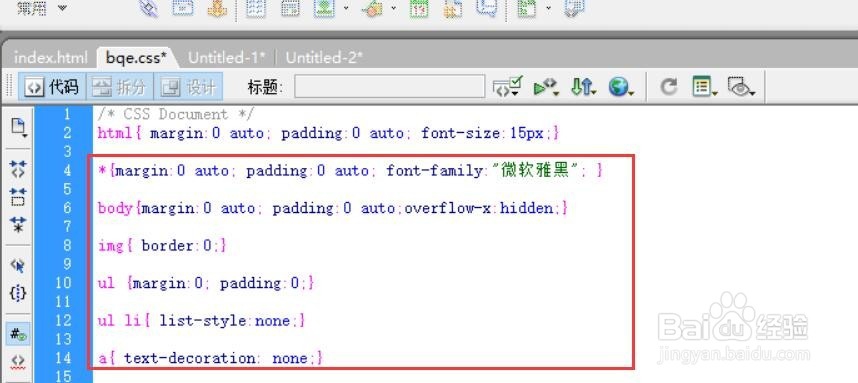The width and height of the screenshot is (858, 383).
Task: Toggle line numbers icon
Action: 18,333
